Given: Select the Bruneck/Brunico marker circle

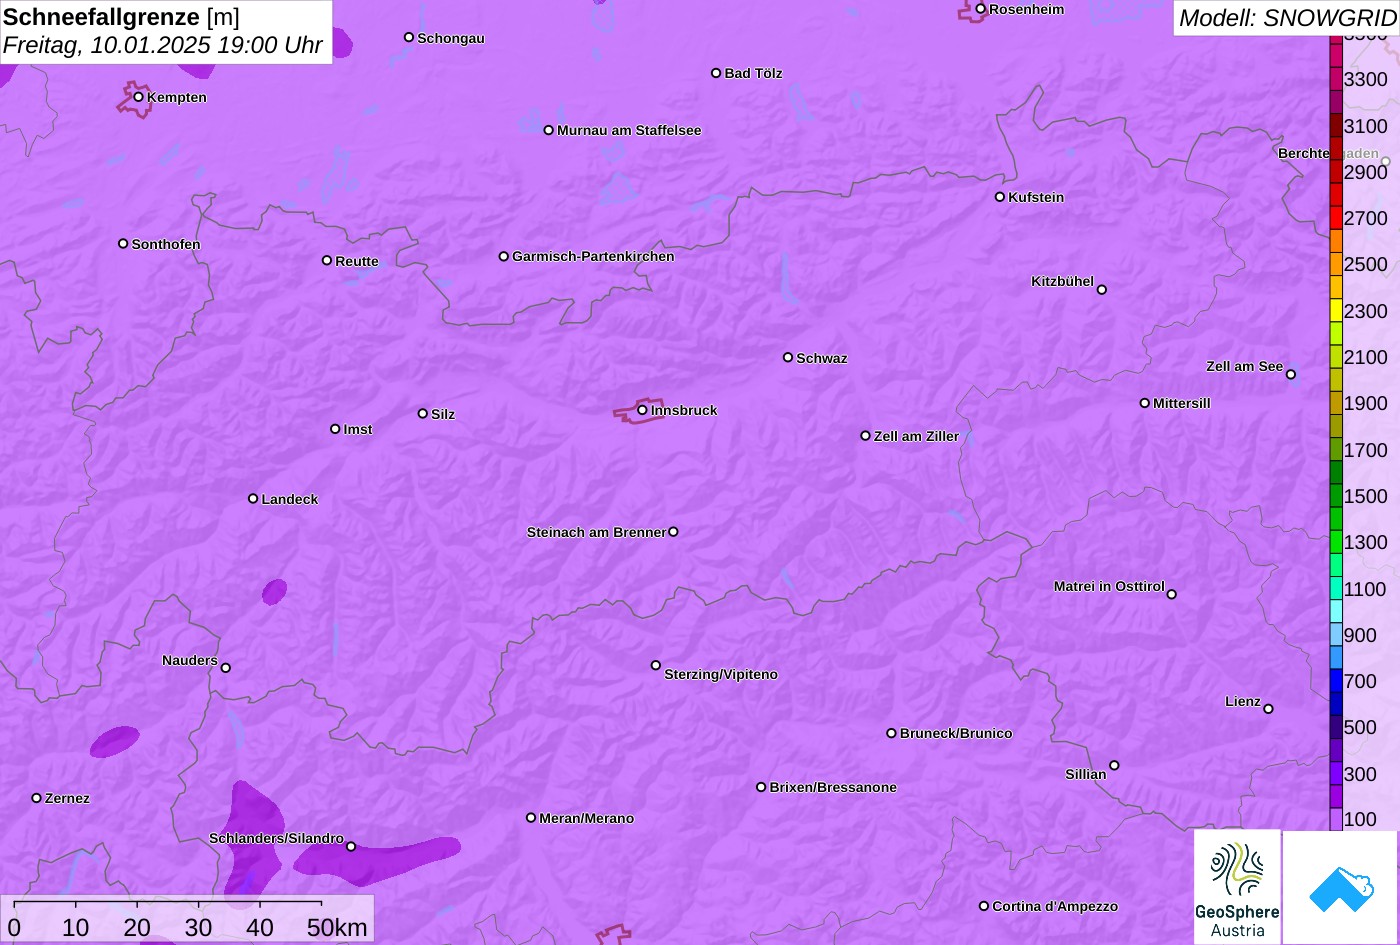Looking at the screenshot, I should 892,733.
